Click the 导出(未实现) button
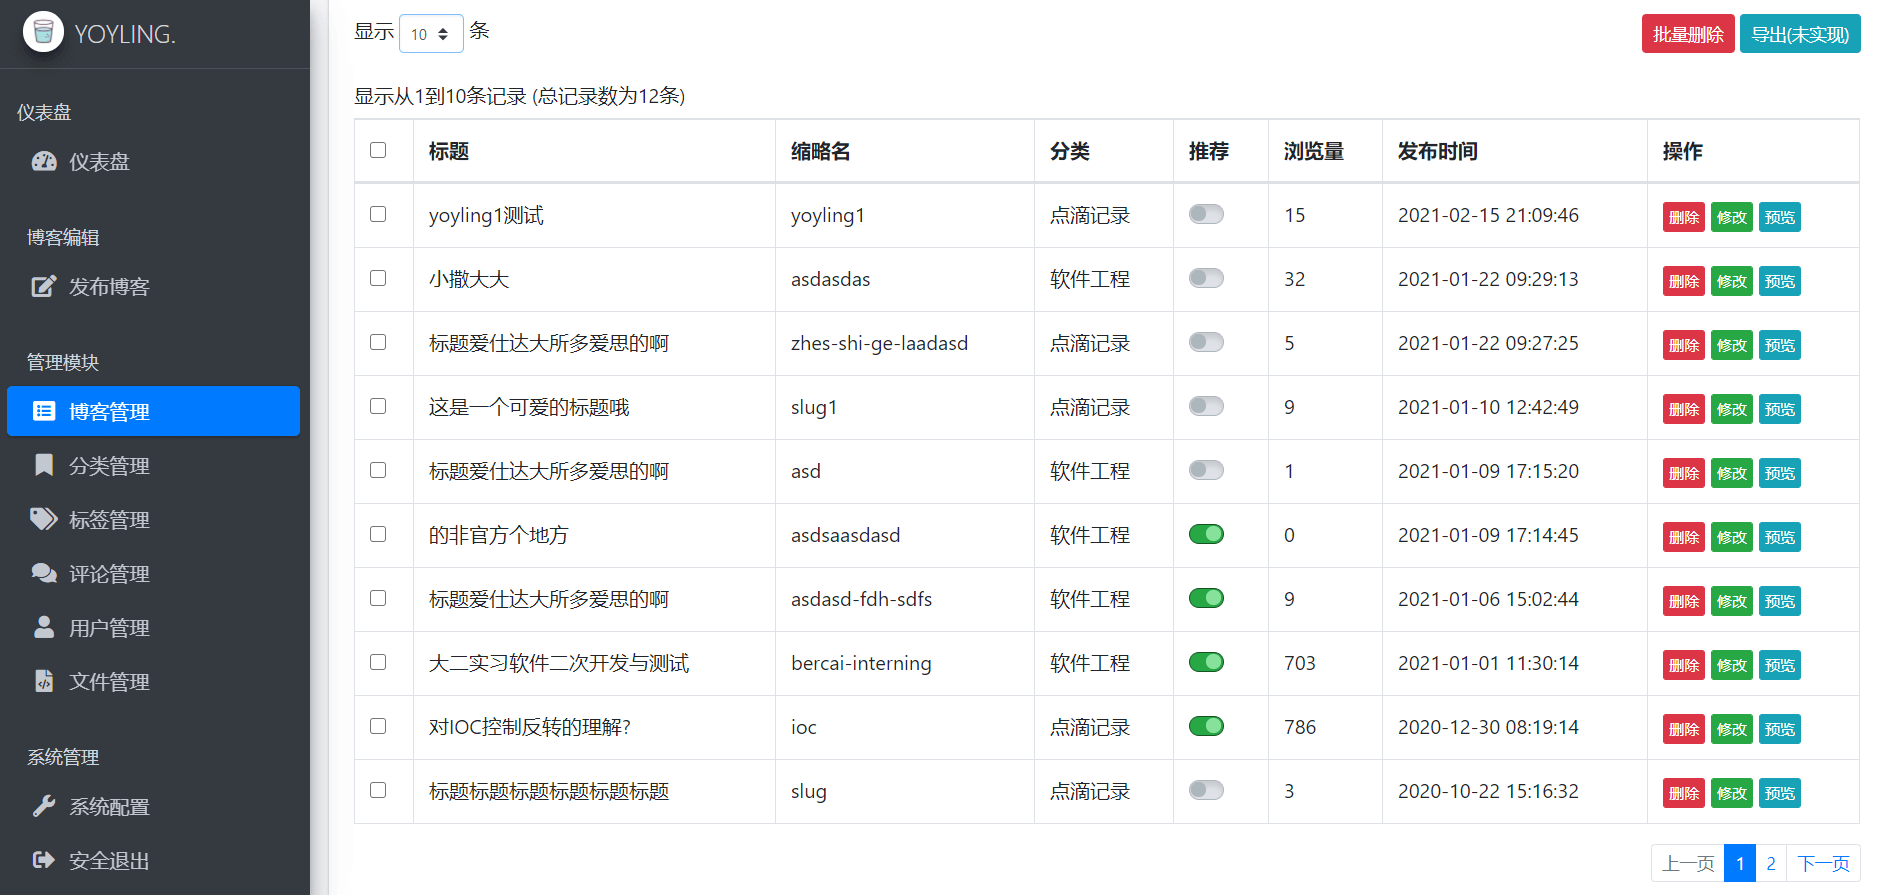1884x895 pixels. [1800, 34]
